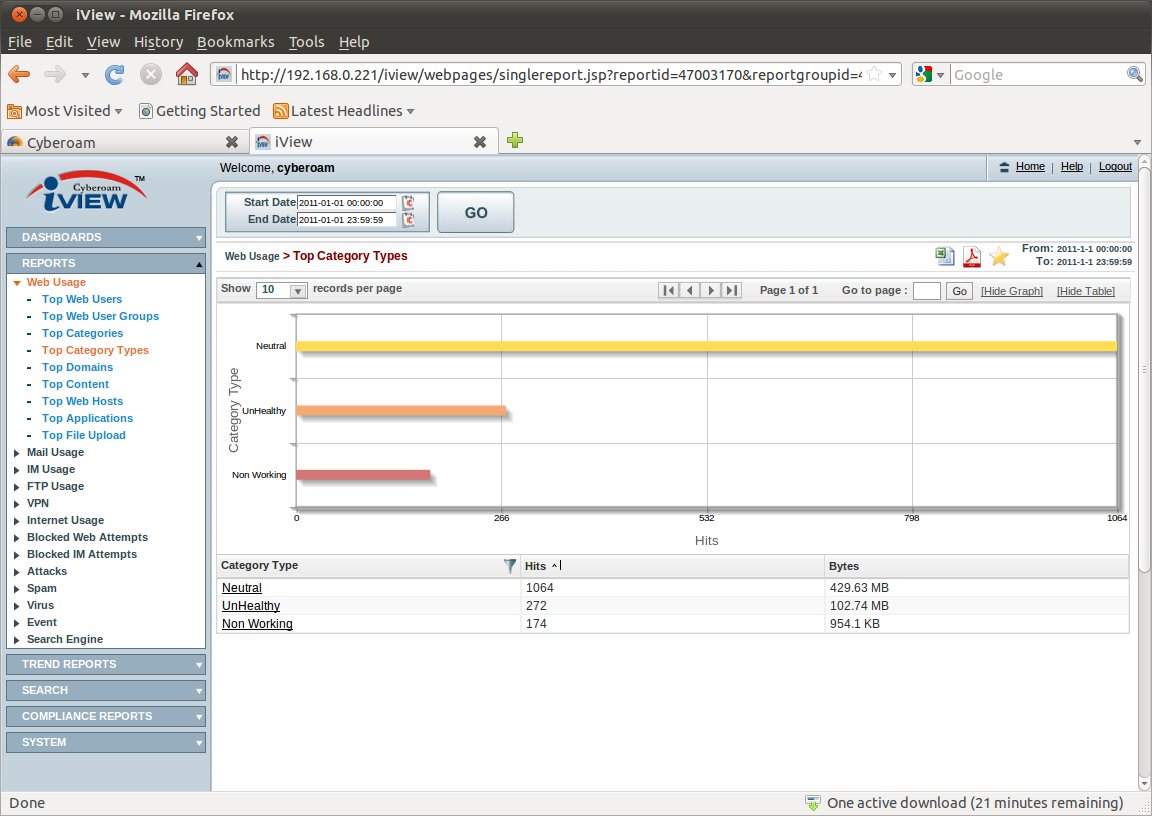Sort the table by Hits column
This screenshot has width=1152, height=816.
[x=536, y=566]
